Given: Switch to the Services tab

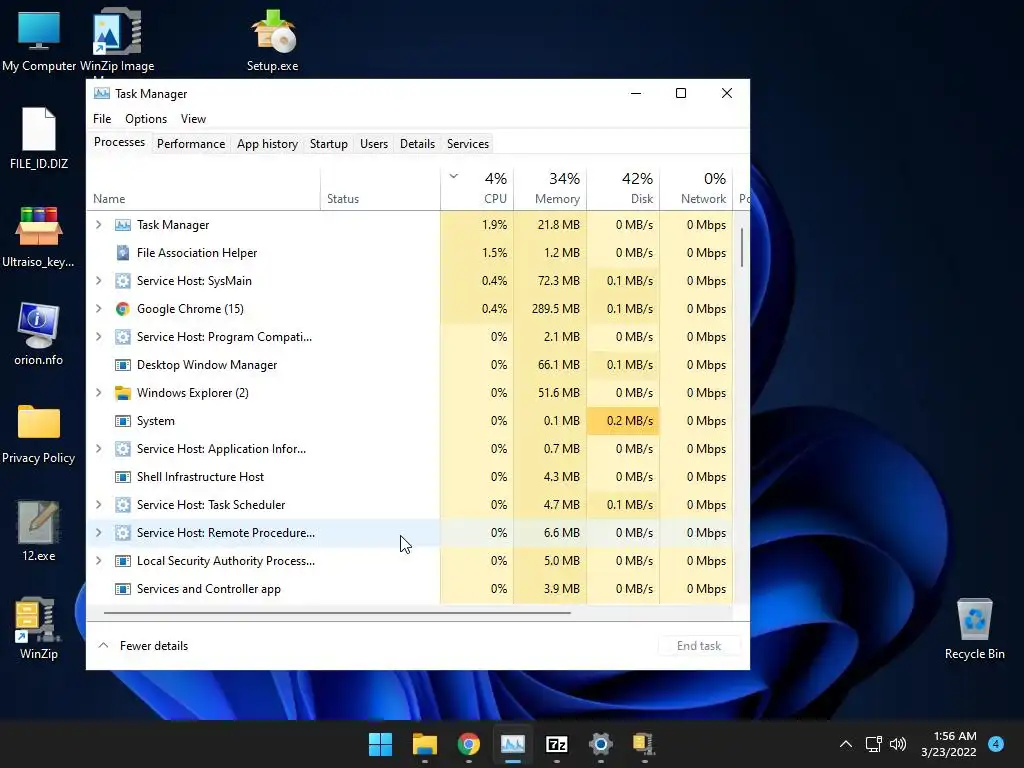Looking at the screenshot, I should 468,144.
